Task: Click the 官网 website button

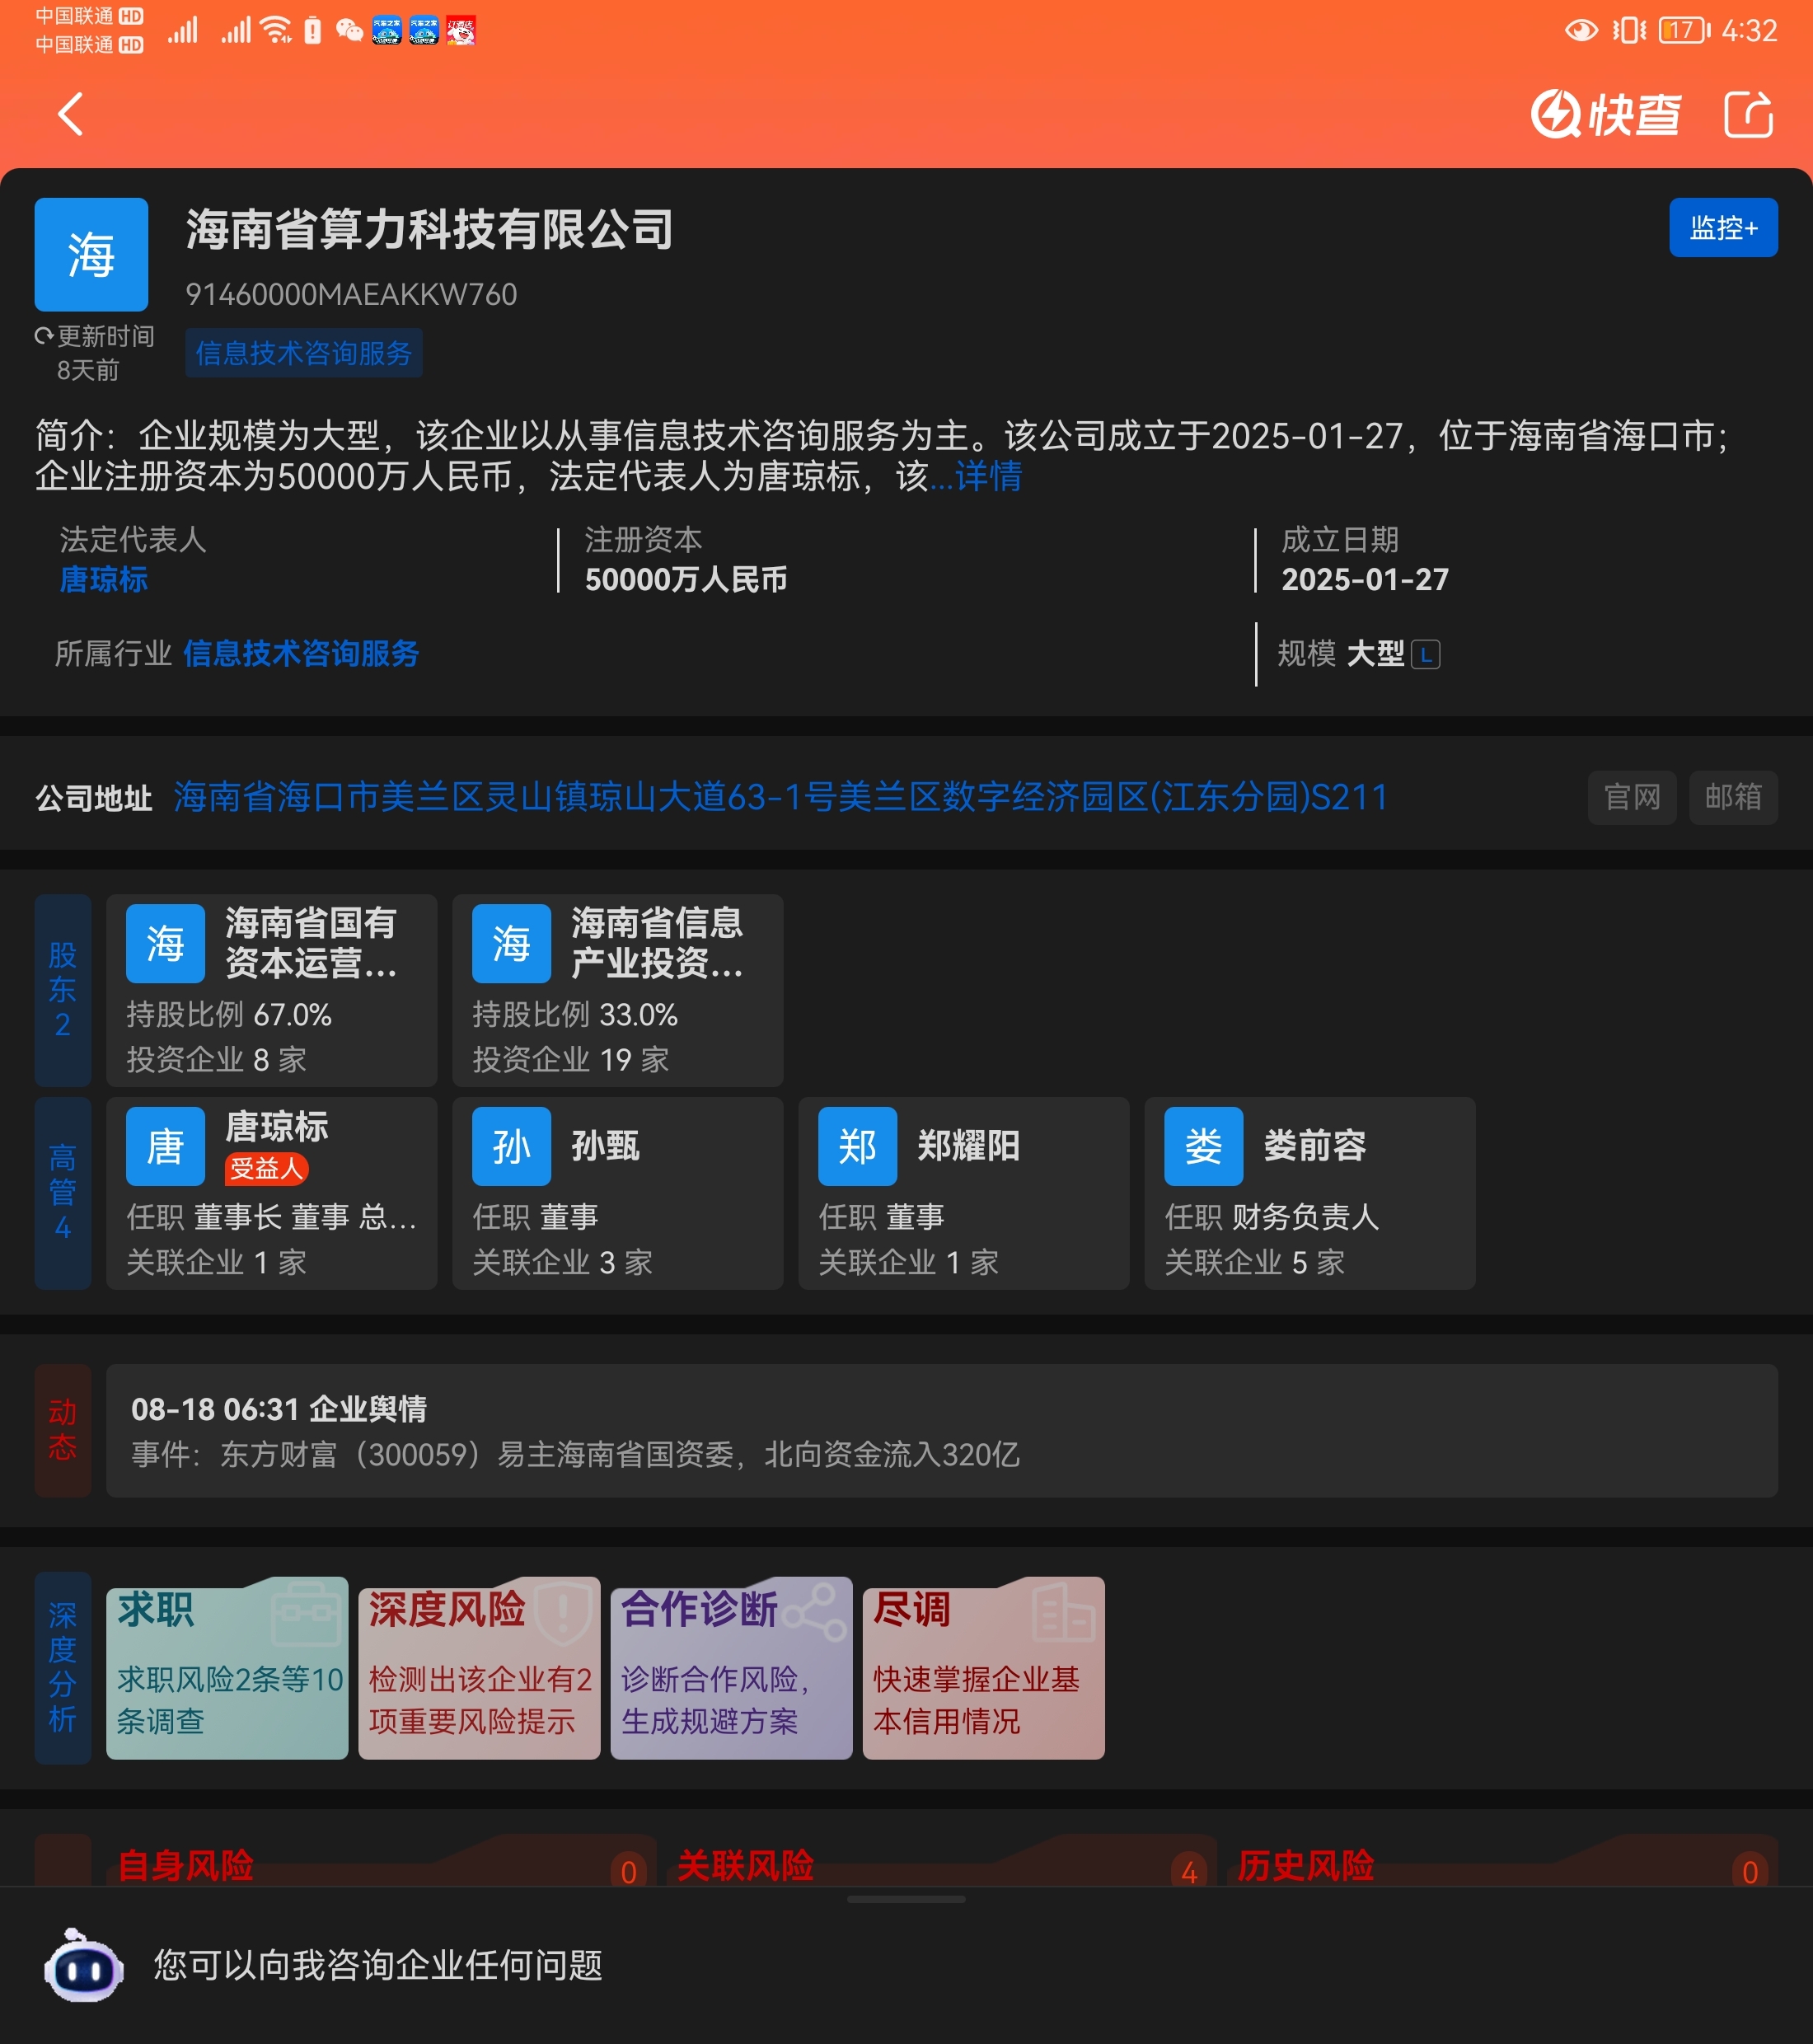Action: click(1631, 797)
